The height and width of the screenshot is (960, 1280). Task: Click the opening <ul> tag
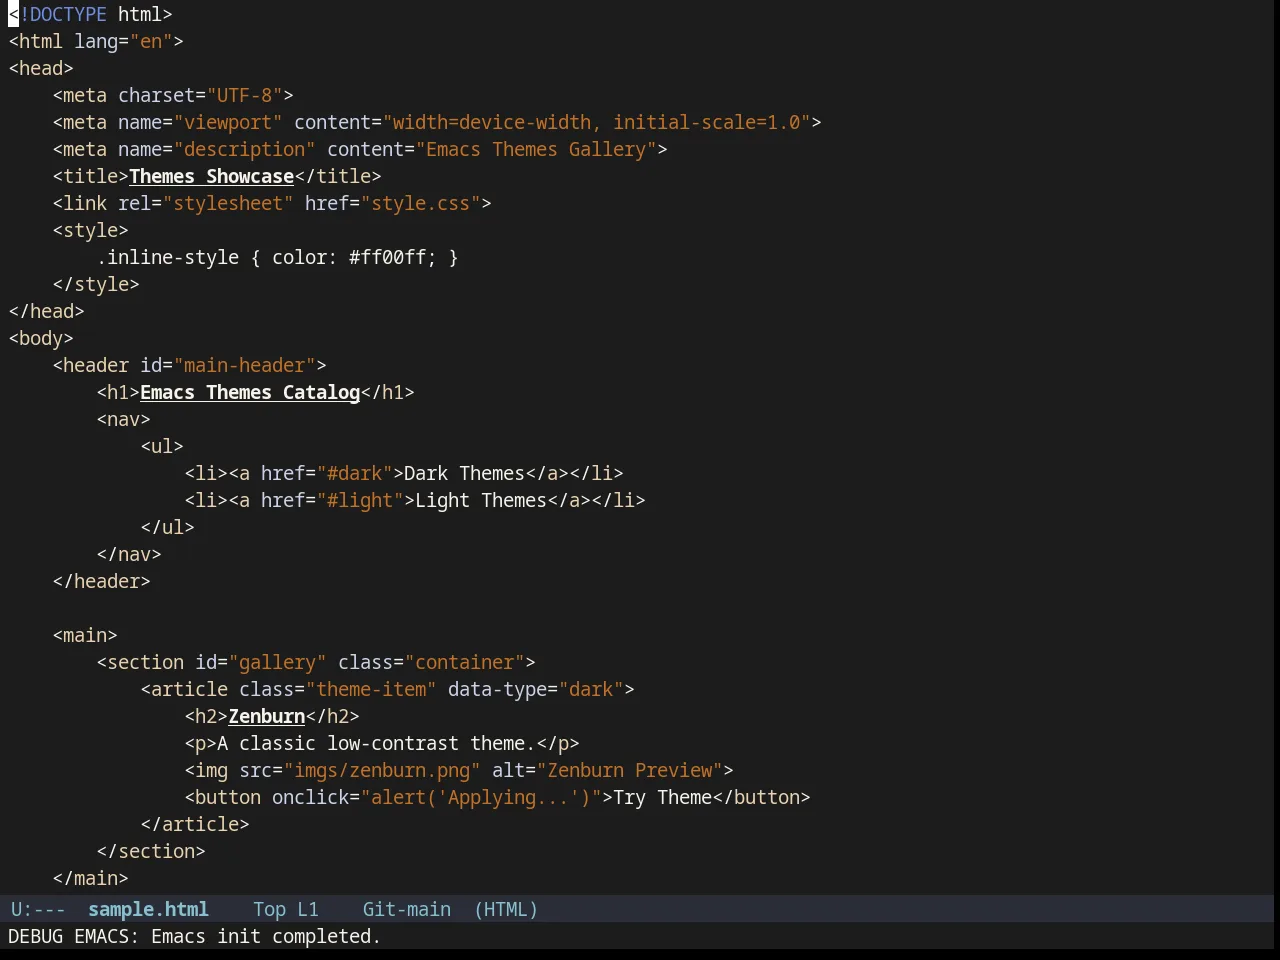point(162,446)
